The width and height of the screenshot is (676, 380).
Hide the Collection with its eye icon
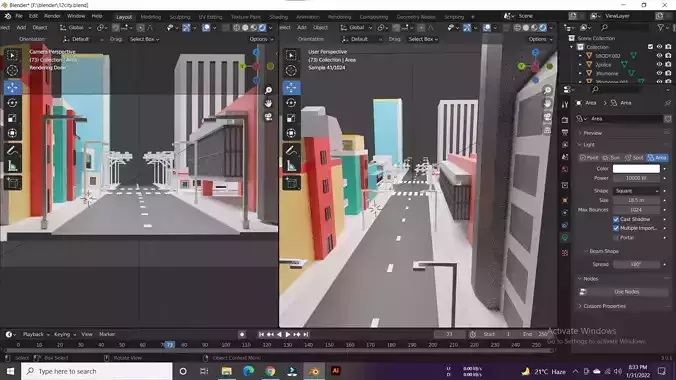click(659, 47)
